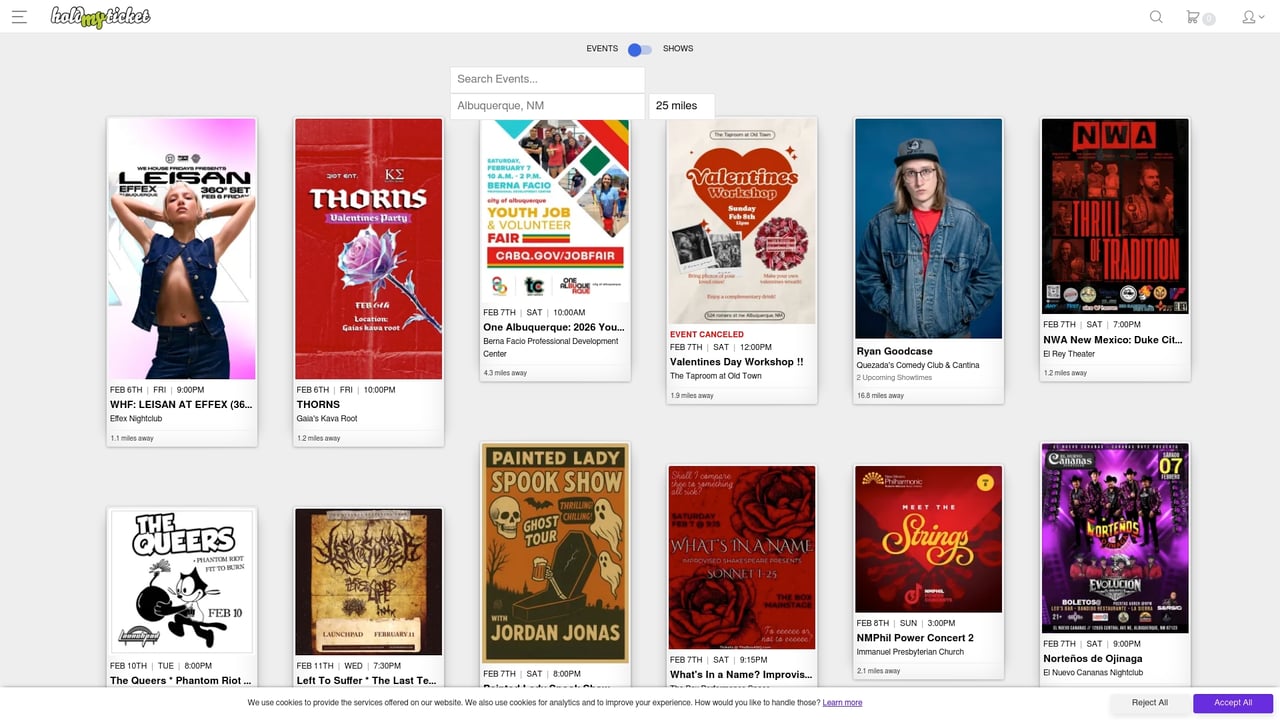Click the Search Events input field
The height and width of the screenshot is (720, 1280).
tap(547, 79)
